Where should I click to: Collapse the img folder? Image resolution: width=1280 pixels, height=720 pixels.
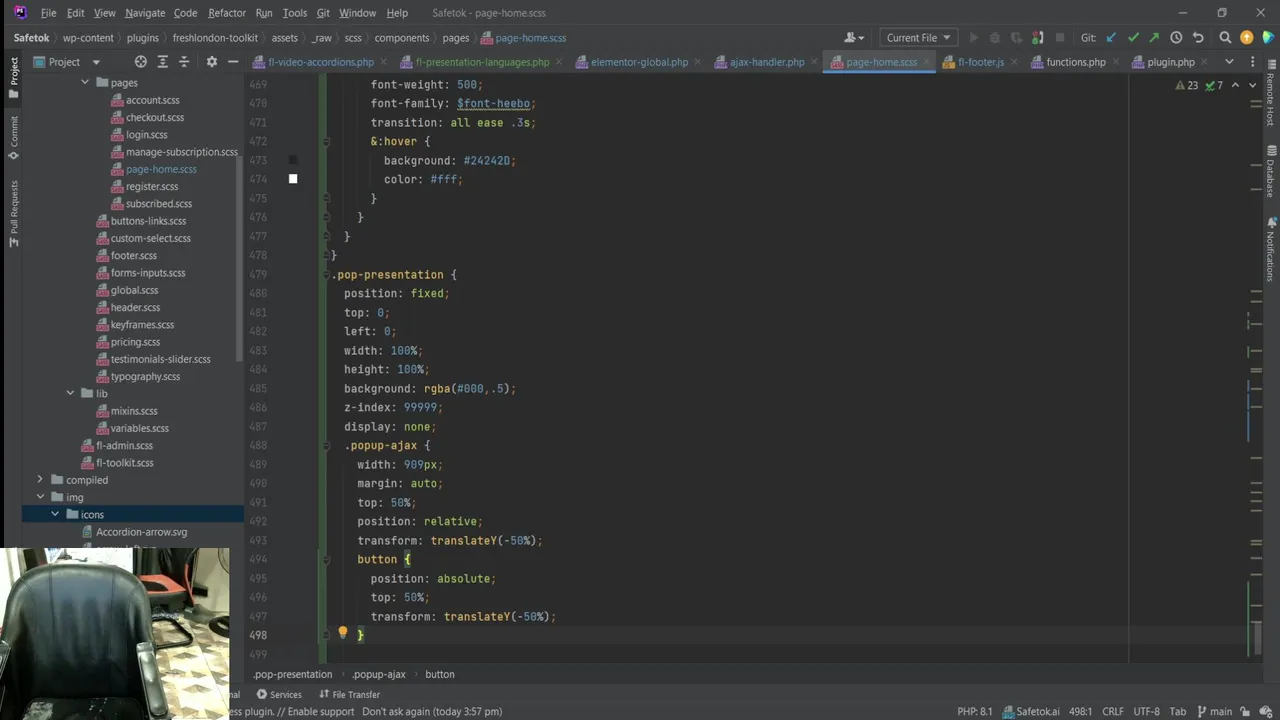point(40,497)
